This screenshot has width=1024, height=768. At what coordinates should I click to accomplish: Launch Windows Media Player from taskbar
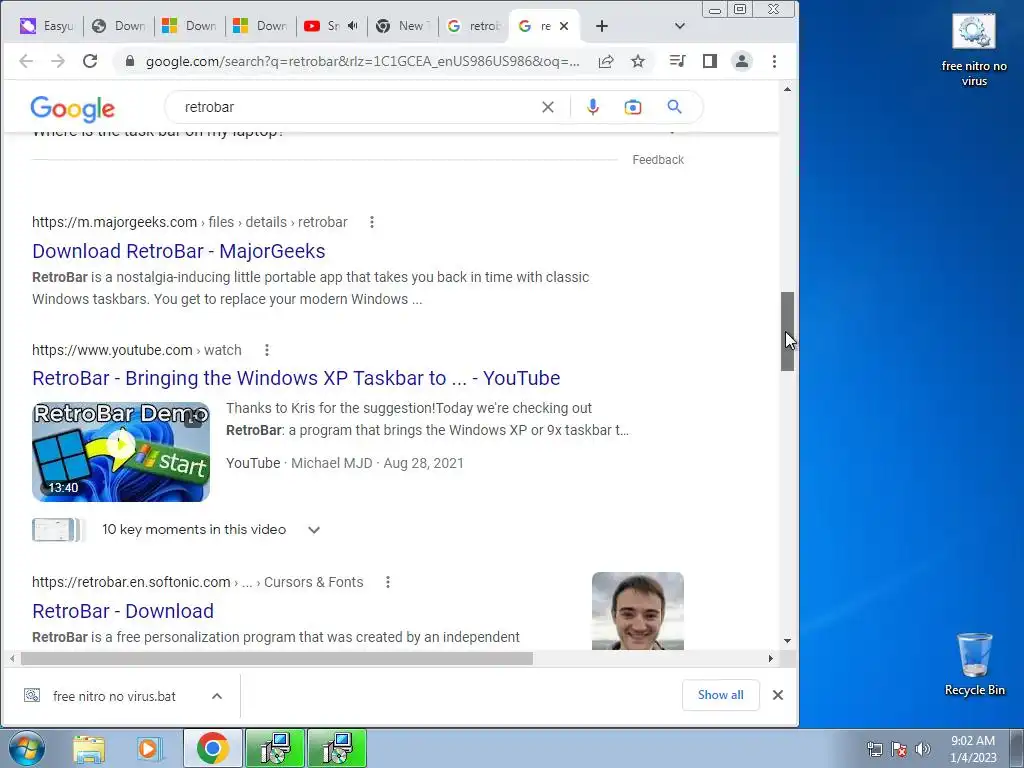click(x=149, y=749)
